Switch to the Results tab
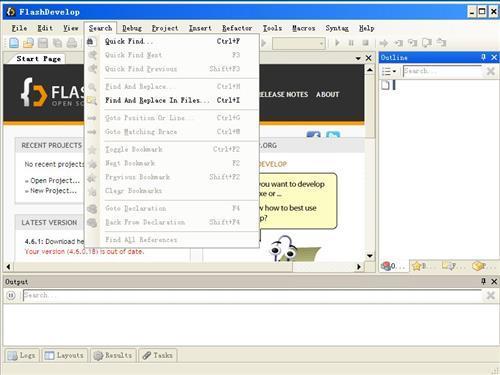The image size is (500, 375). (x=112, y=355)
